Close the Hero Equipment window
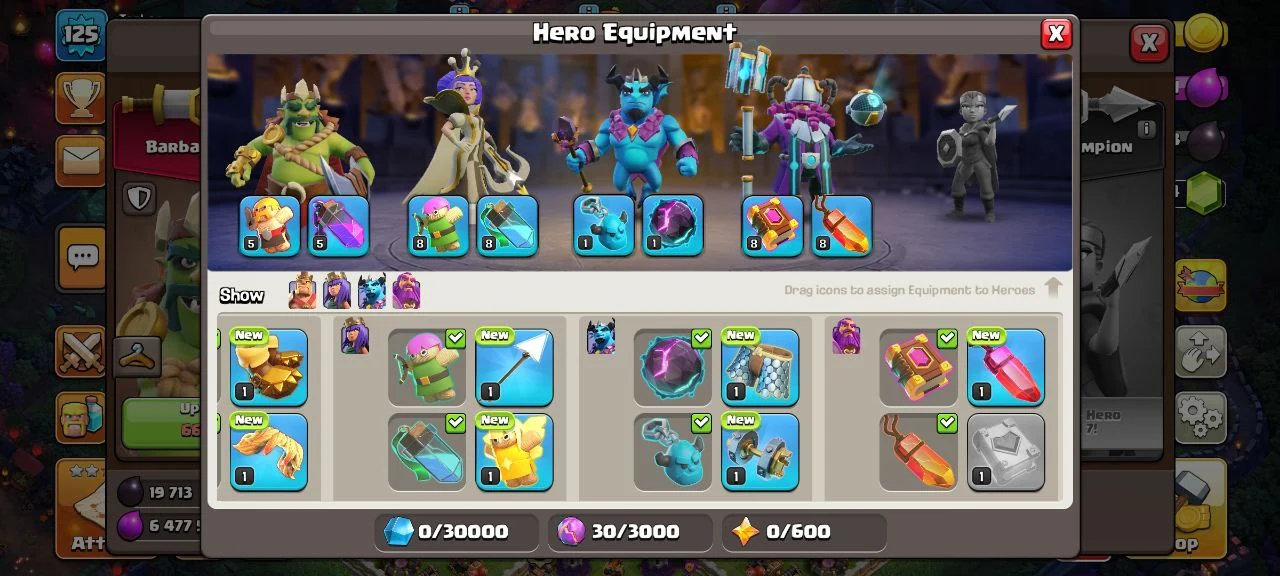This screenshot has width=1280, height=576. (x=1056, y=34)
